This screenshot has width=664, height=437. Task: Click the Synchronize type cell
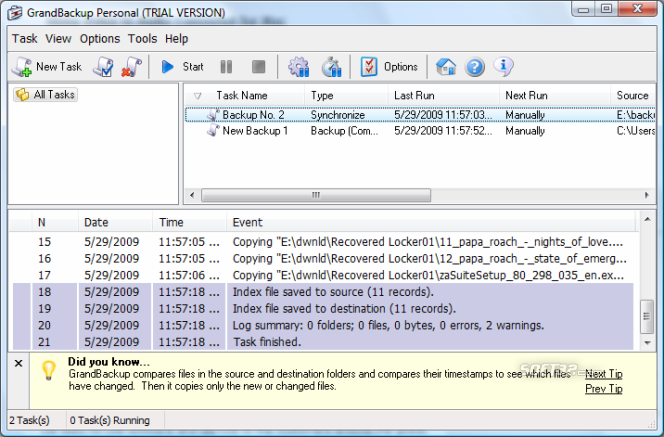point(338,115)
